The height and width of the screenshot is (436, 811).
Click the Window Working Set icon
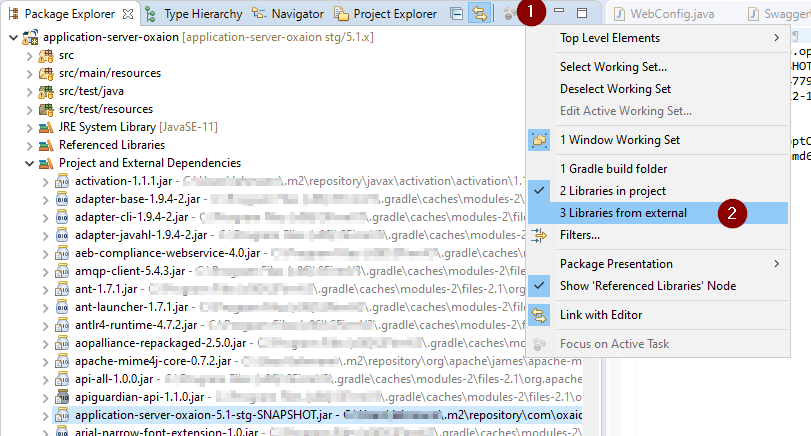[x=539, y=140]
